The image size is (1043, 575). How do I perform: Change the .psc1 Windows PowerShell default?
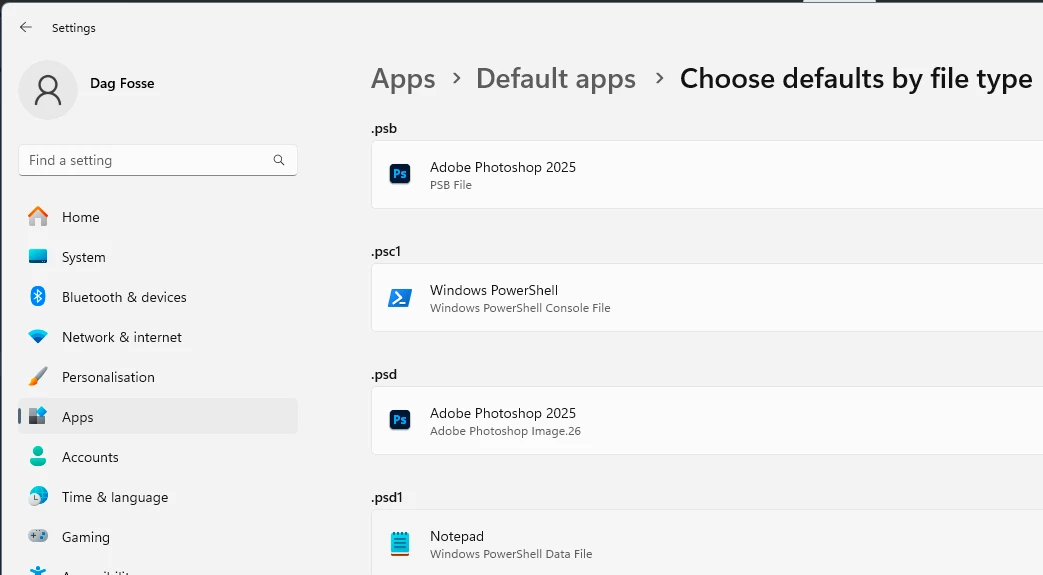[707, 297]
